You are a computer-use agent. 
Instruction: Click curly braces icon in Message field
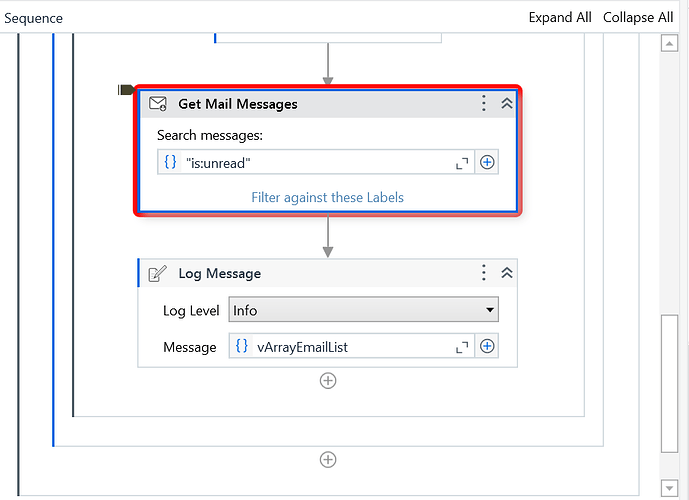click(242, 346)
